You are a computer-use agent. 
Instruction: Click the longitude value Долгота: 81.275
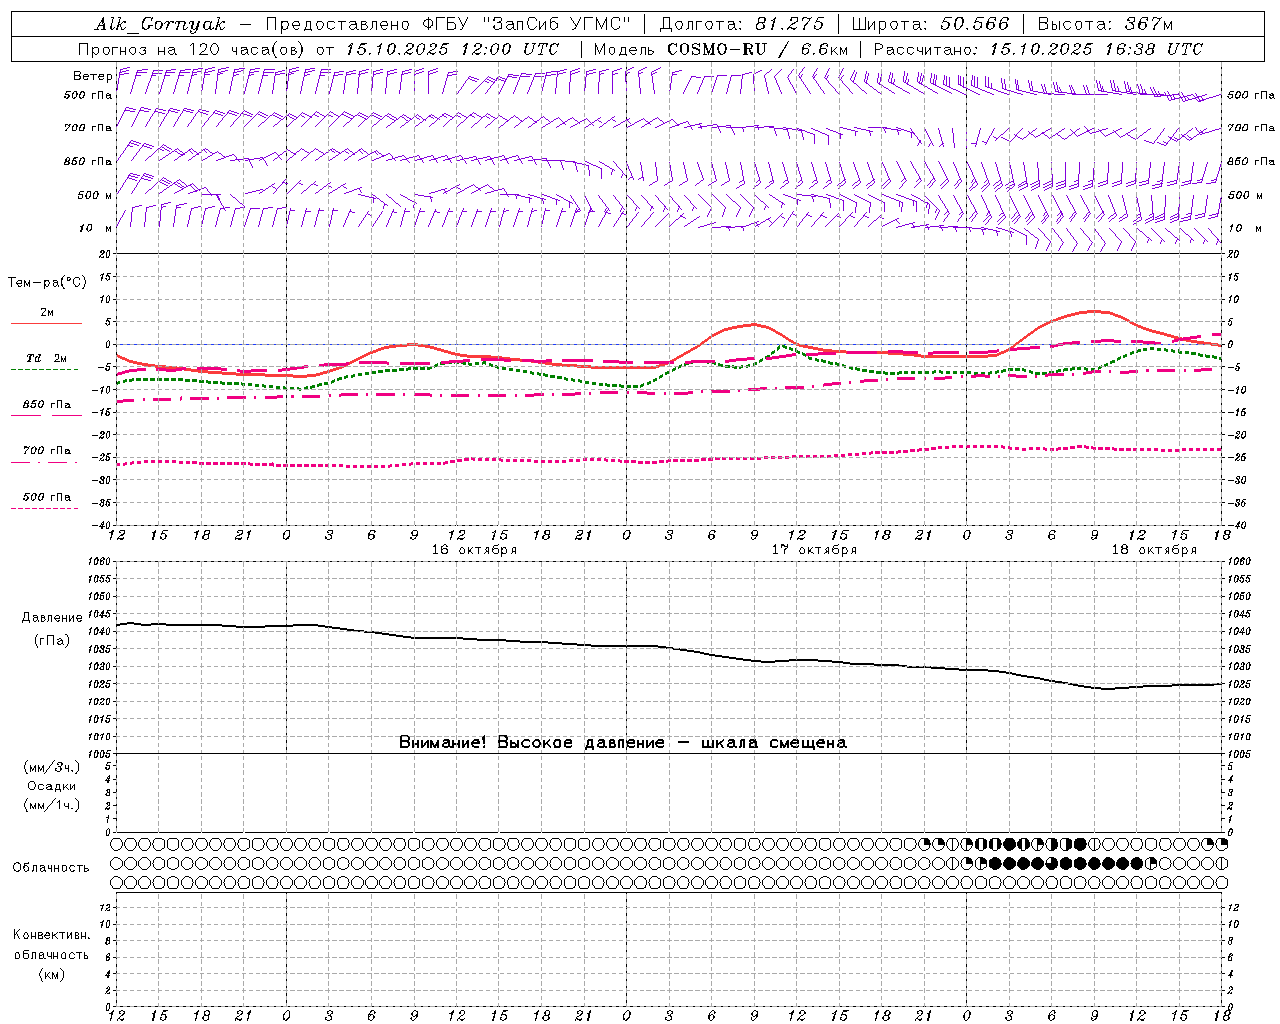point(742,24)
